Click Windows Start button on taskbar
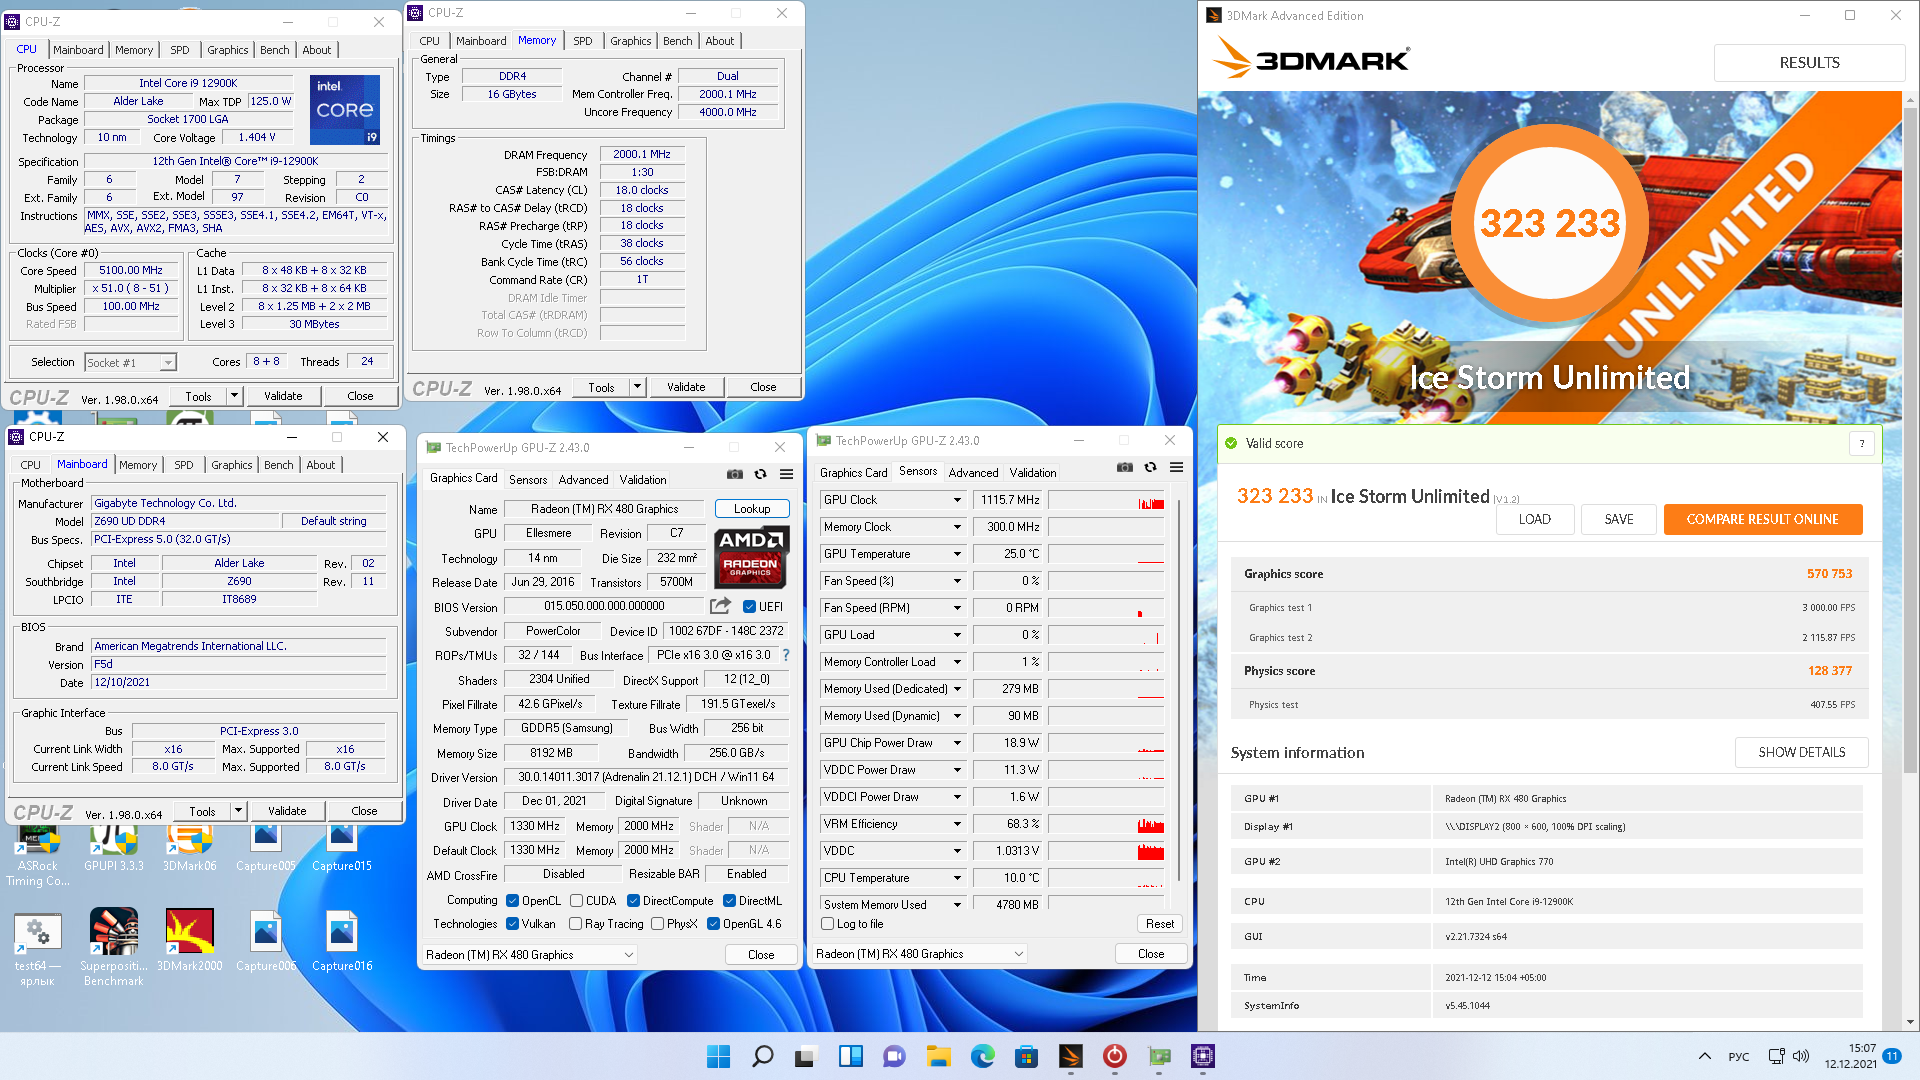Viewport: 1920px width, 1080px height. point(718,1056)
